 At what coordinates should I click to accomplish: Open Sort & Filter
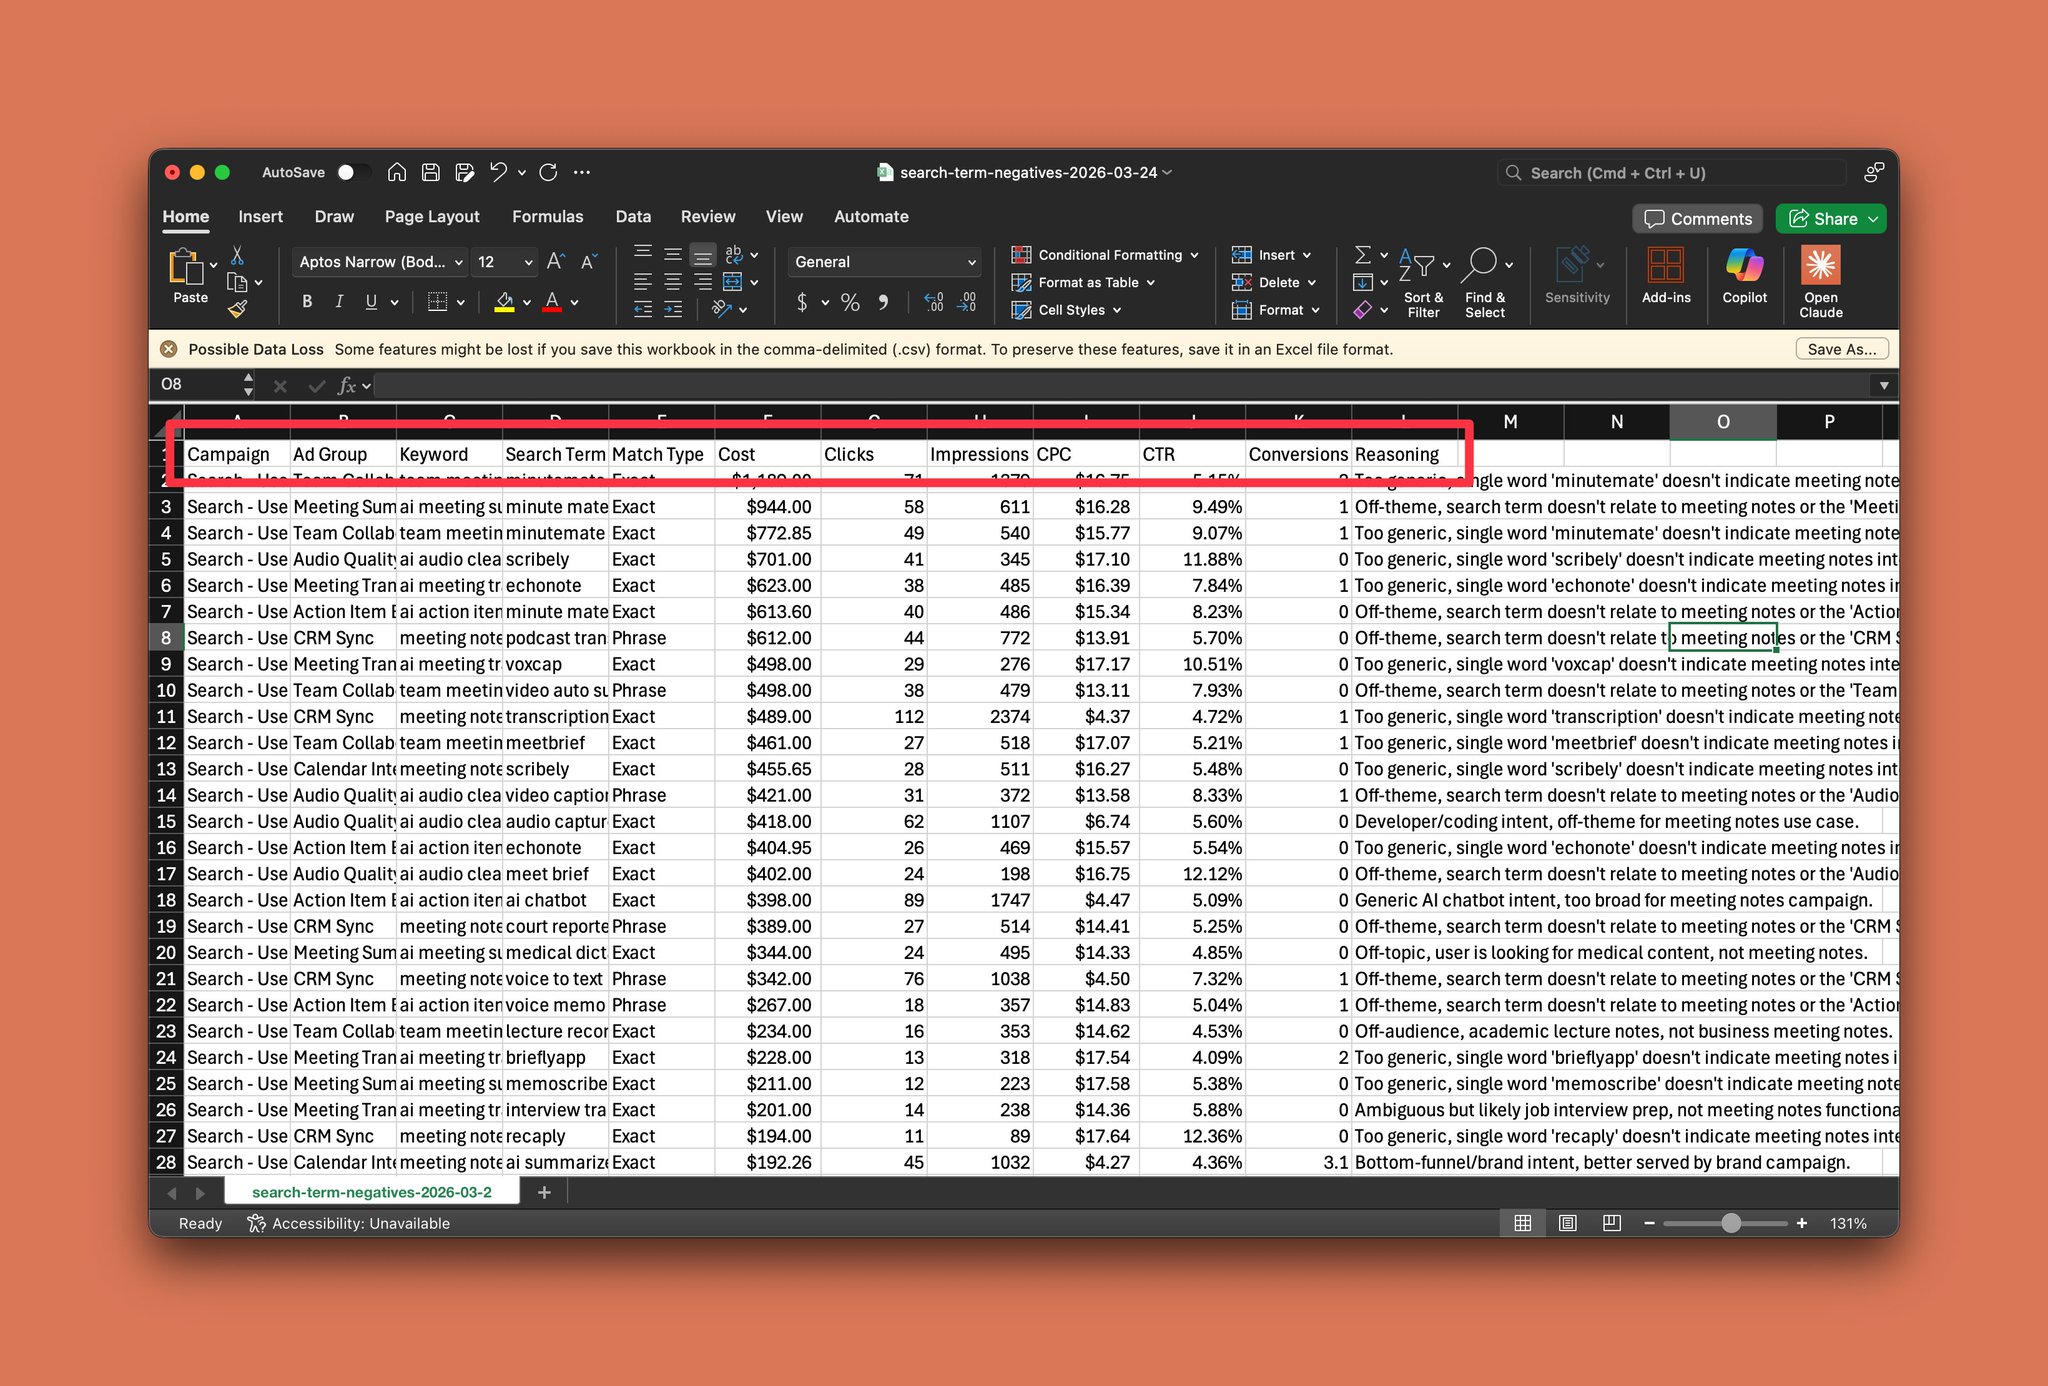(1423, 283)
